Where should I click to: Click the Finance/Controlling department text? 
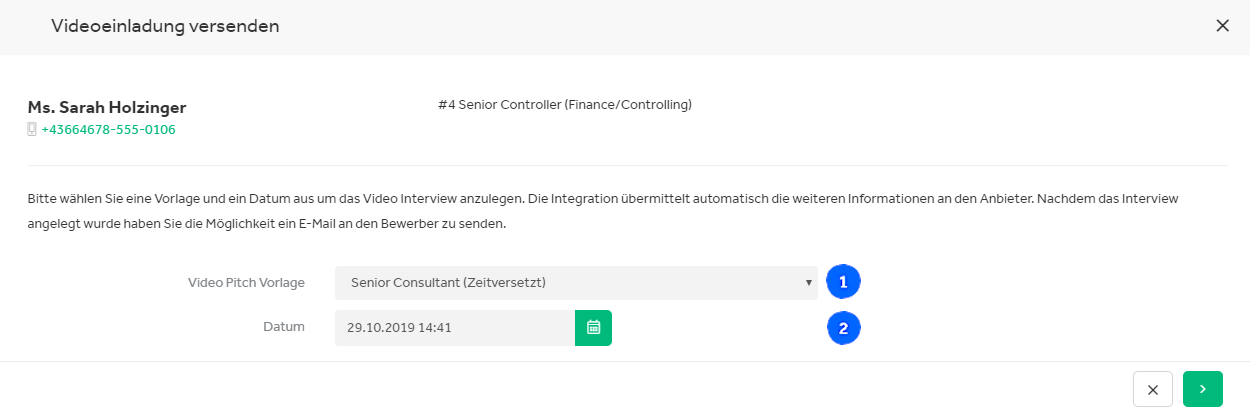pos(629,104)
